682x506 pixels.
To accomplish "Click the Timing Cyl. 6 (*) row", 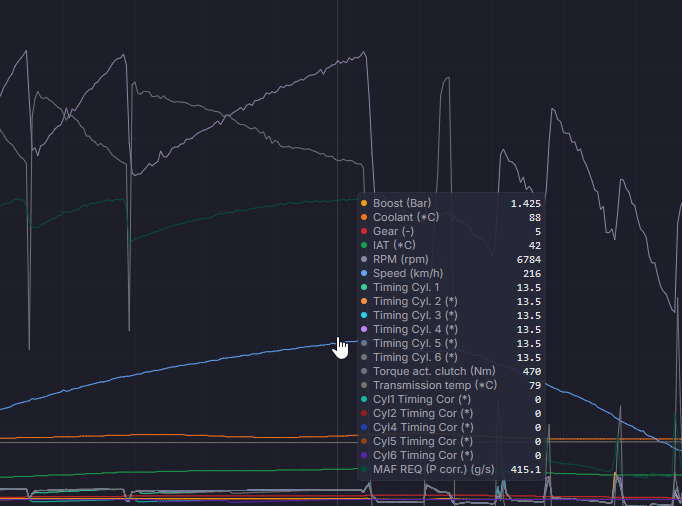I will coord(451,357).
